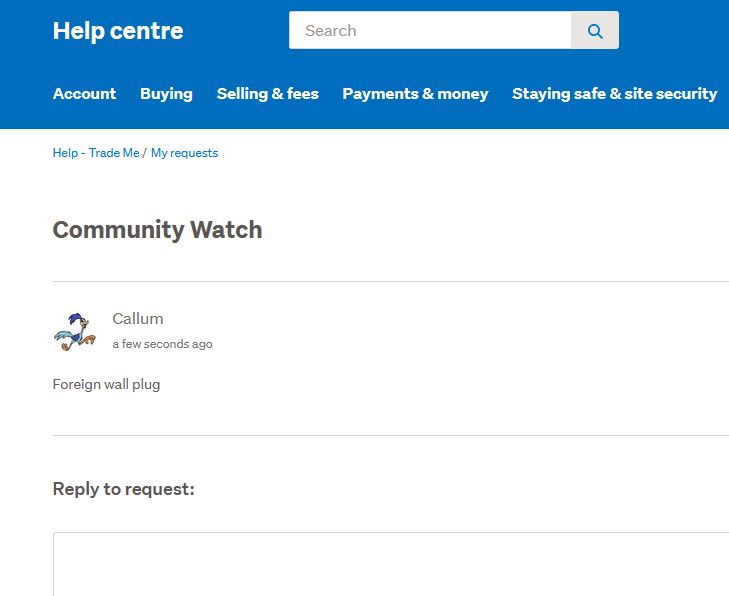
Task: Click Callum's road runner avatar
Action: [75, 331]
